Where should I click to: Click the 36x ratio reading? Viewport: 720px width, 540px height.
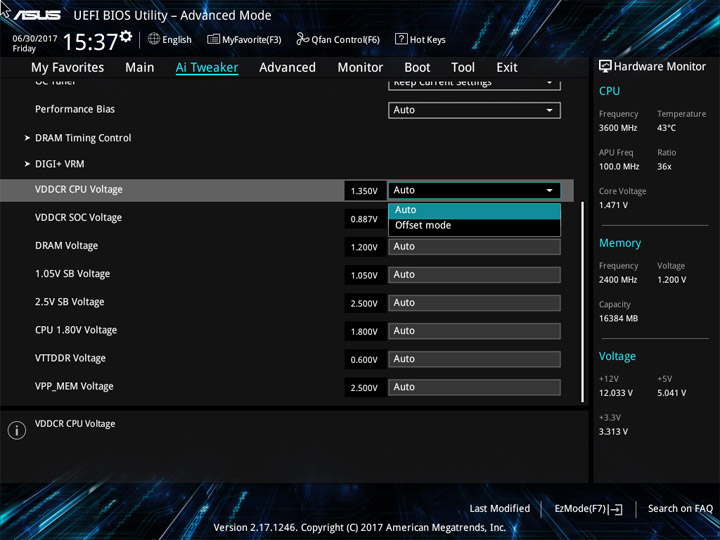coord(664,167)
